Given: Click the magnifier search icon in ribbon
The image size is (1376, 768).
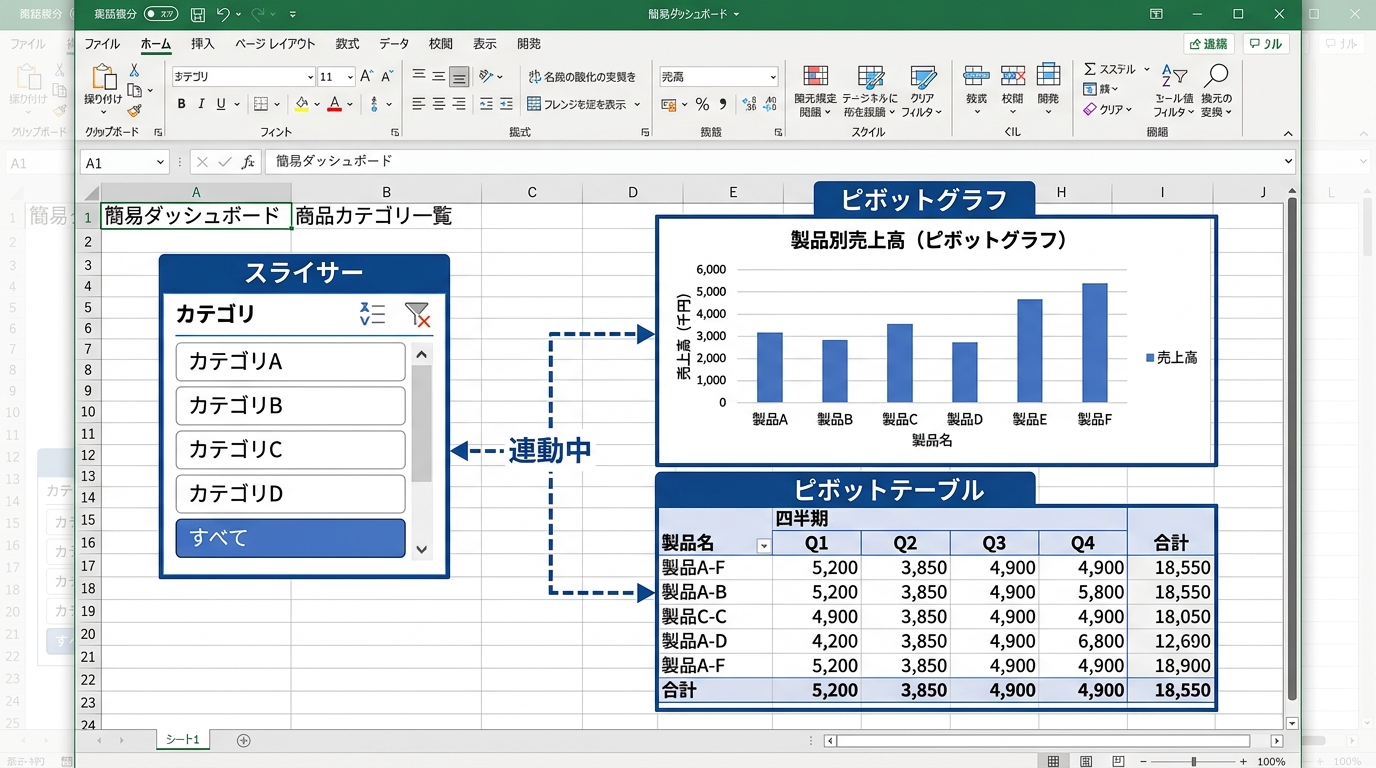Looking at the screenshot, I should click(x=1216, y=77).
